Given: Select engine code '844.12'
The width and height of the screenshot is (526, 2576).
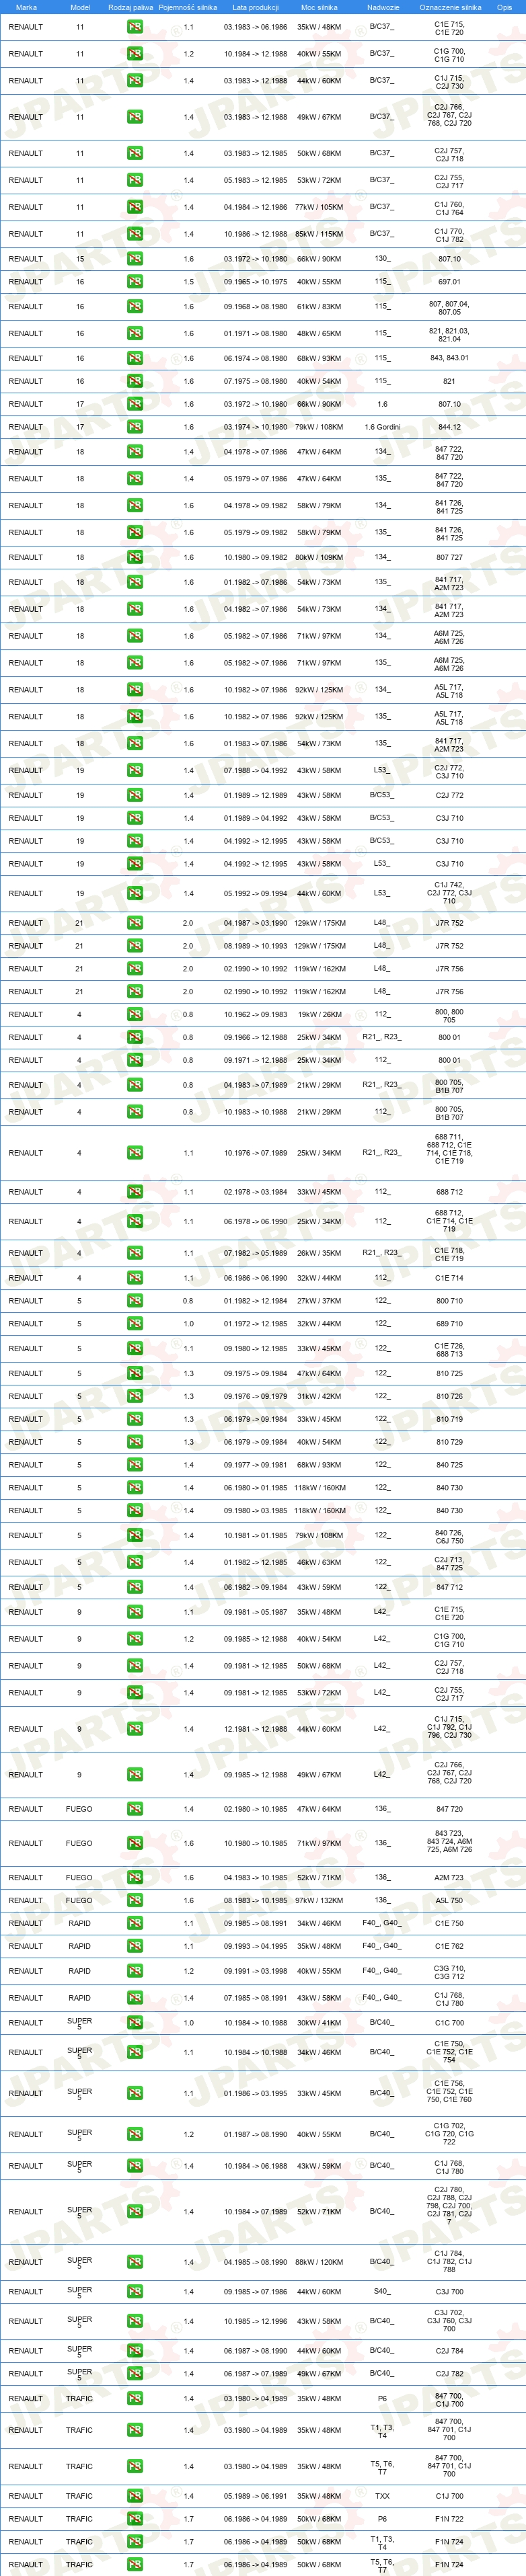Looking at the screenshot, I should click(x=449, y=427).
